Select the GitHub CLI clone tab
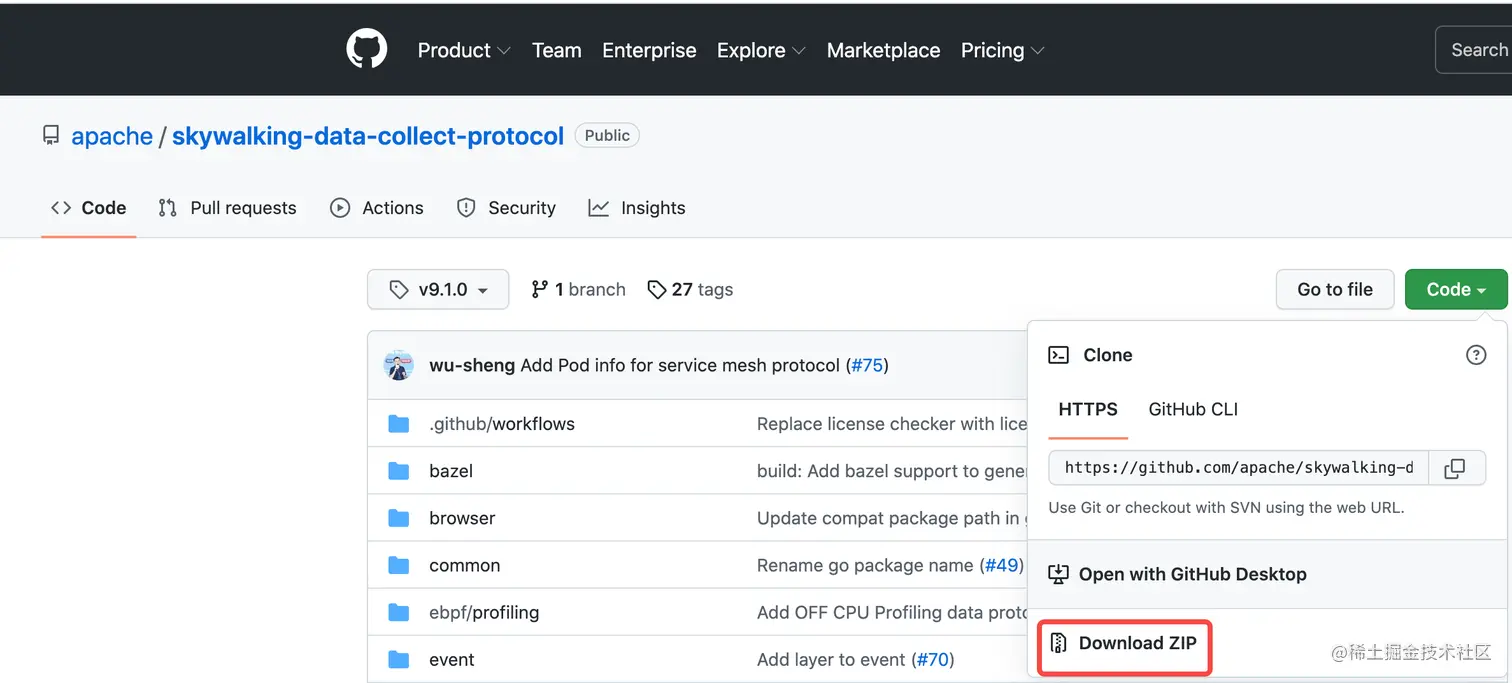Viewport: 1512px width, 683px height. tap(1193, 409)
